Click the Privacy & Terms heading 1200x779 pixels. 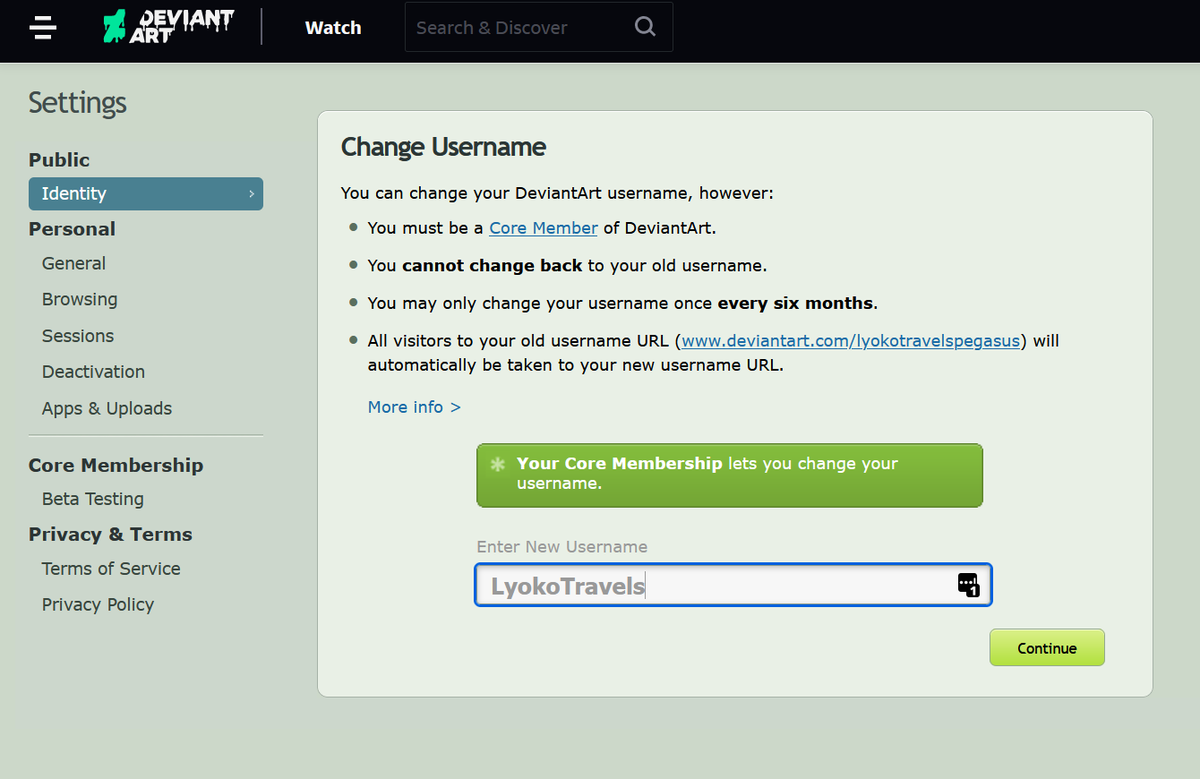click(110, 534)
